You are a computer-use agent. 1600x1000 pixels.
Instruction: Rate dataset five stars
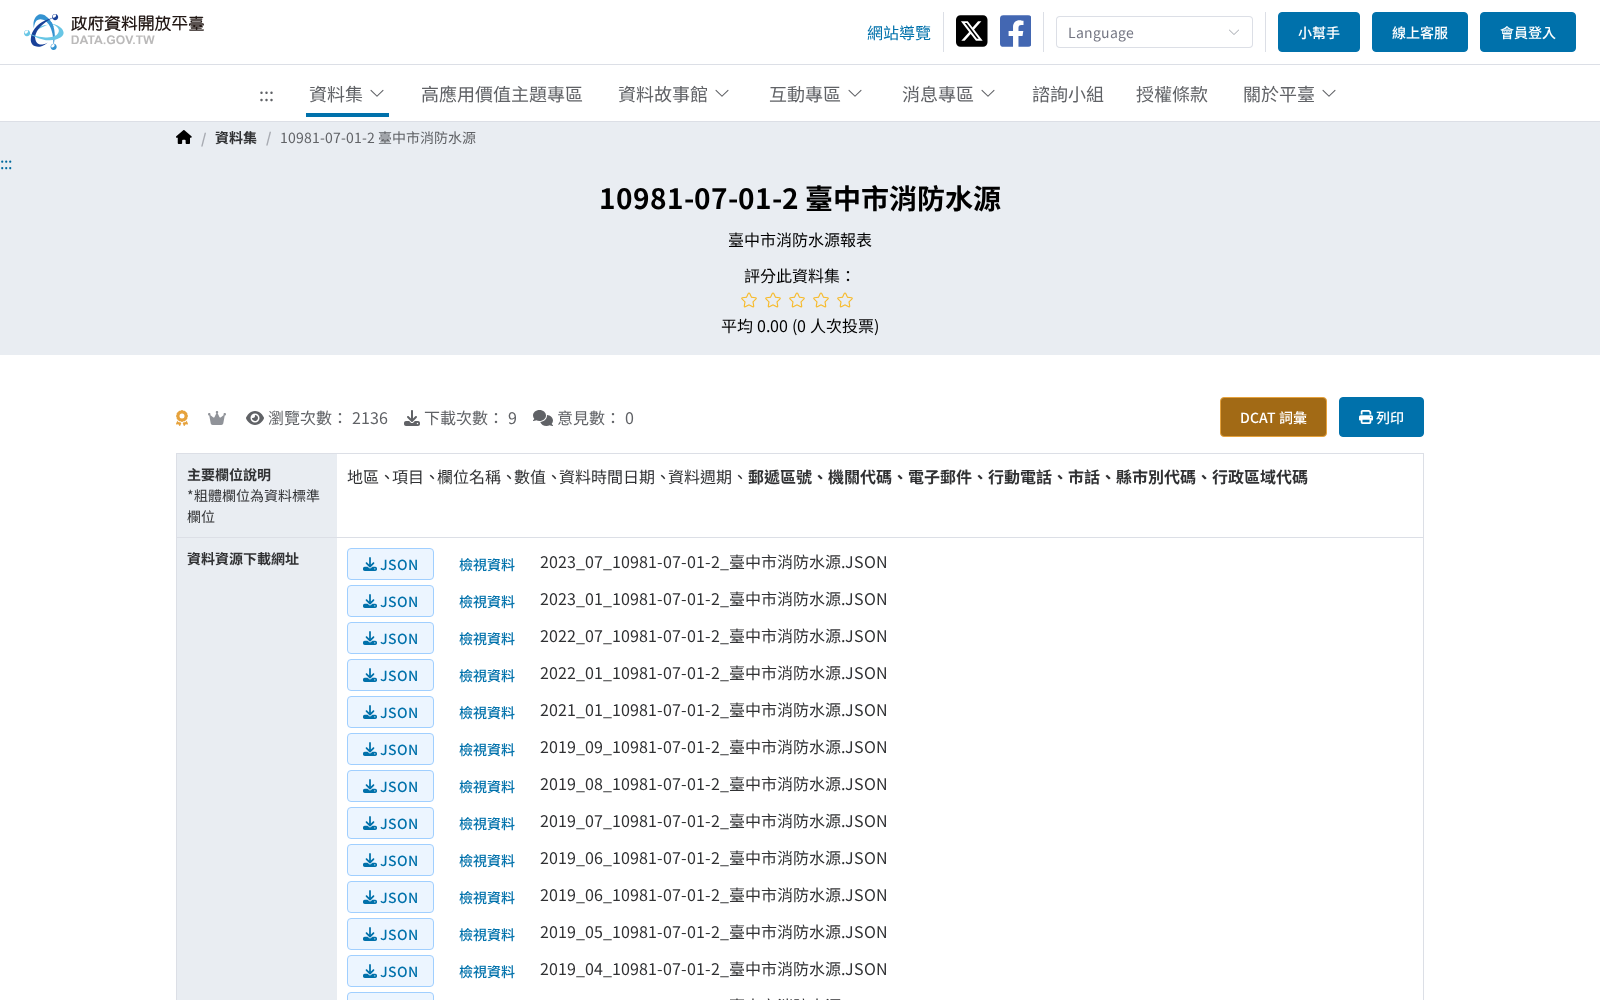[x=845, y=300]
